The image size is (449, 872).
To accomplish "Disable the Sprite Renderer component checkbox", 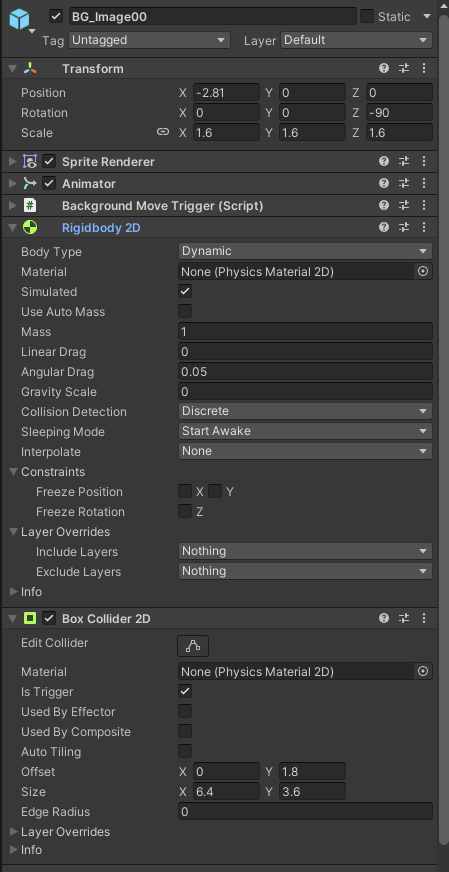I will click(x=49, y=161).
